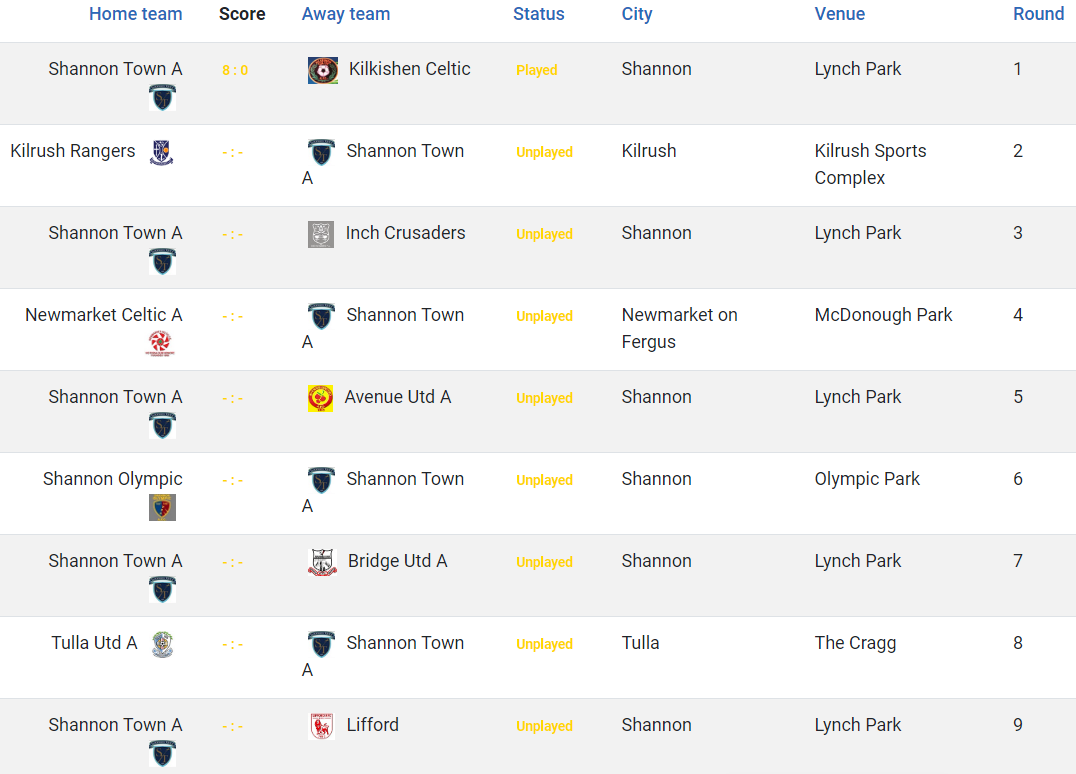Sort fixtures by Round header
Screen dimensions: 1076x774
click(x=1038, y=14)
